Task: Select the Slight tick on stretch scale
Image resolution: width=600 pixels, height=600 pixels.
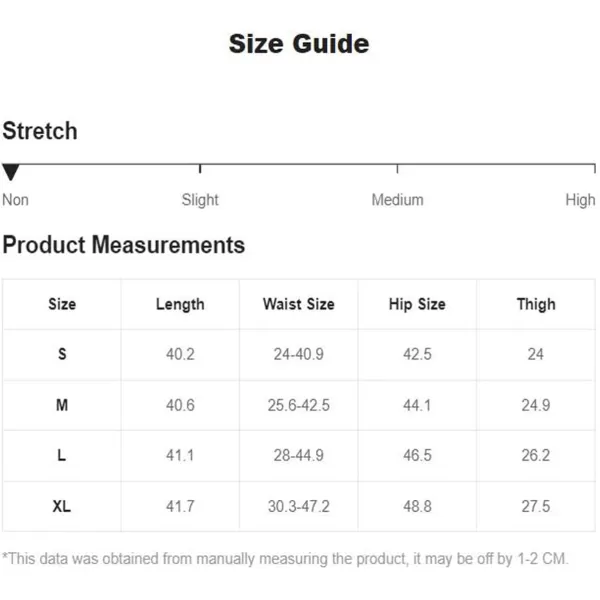Action: 200,169
